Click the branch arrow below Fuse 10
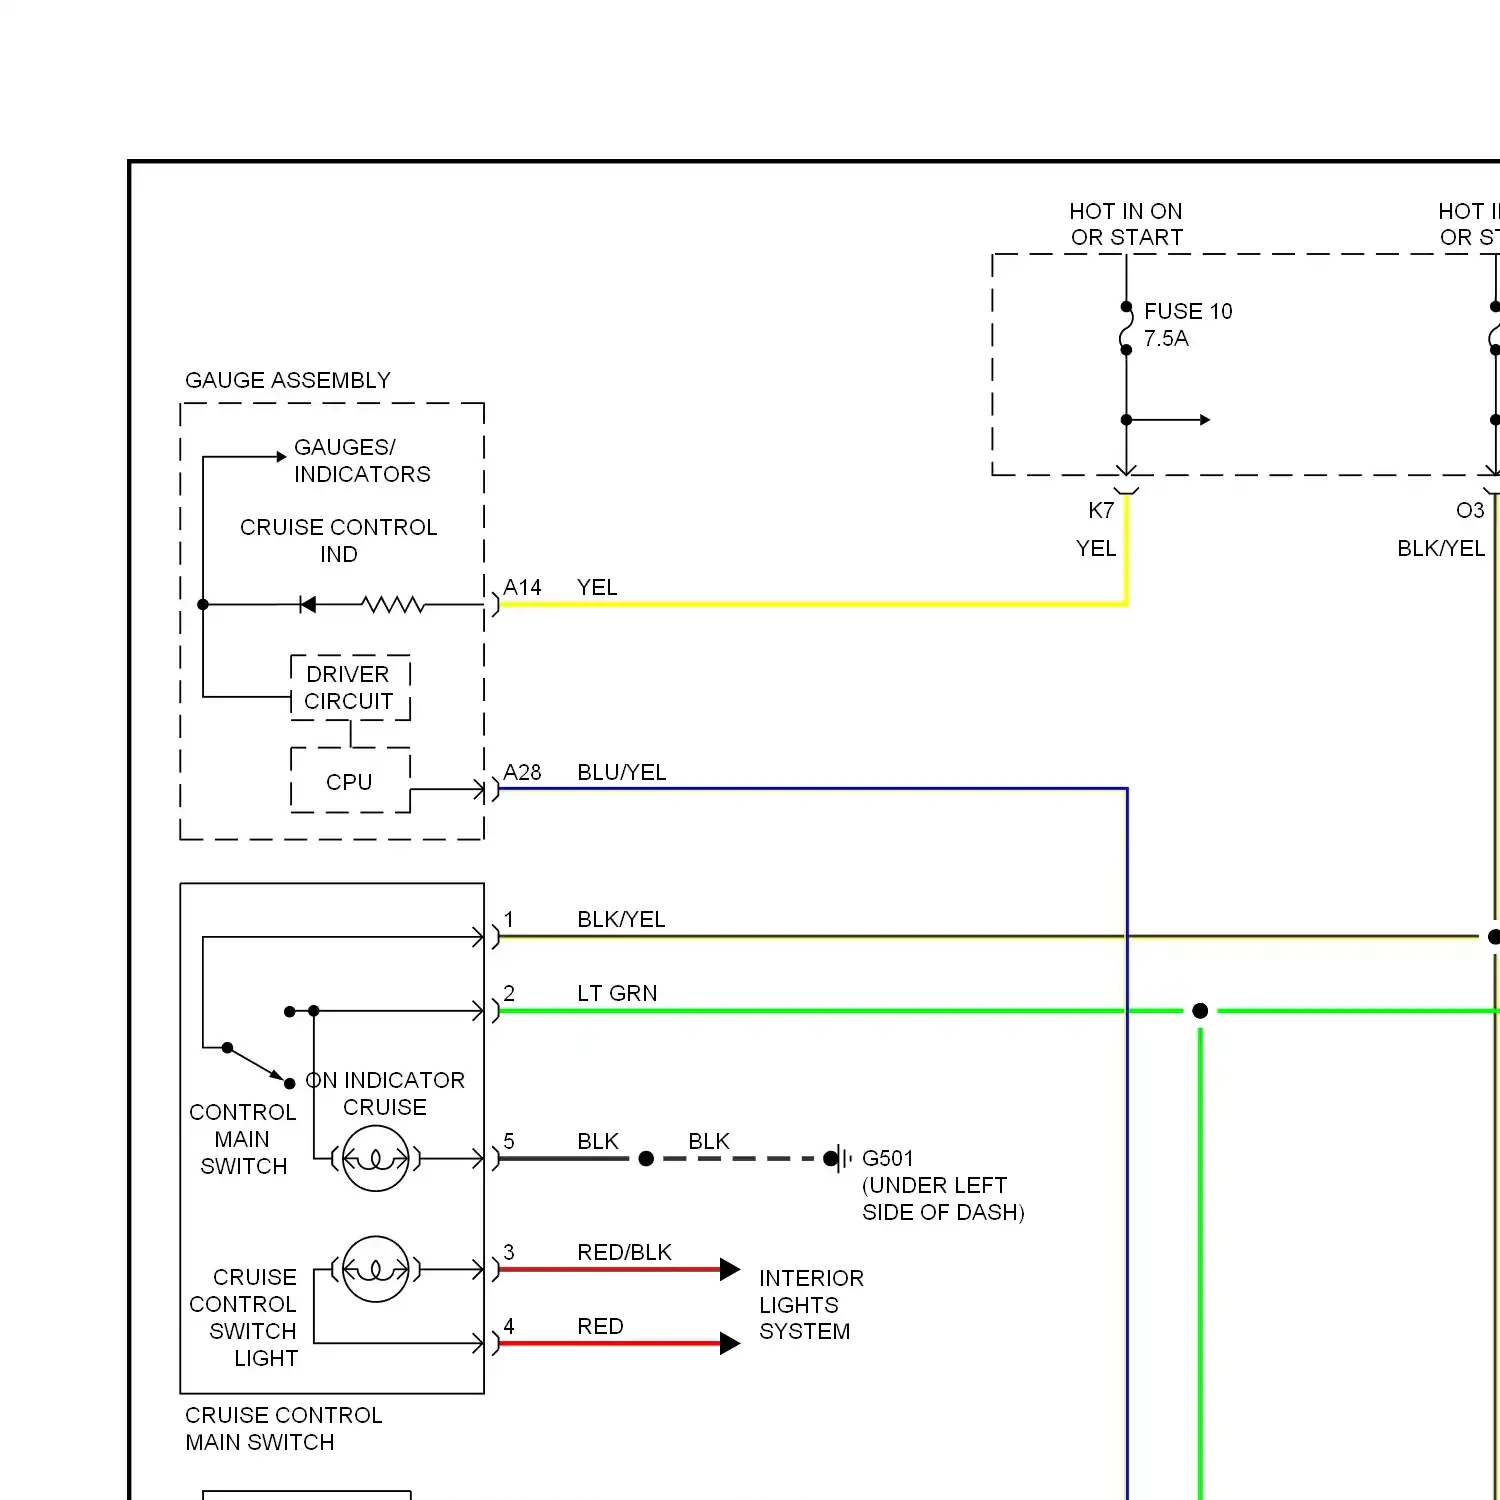1500x1500 pixels. [x=1205, y=420]
